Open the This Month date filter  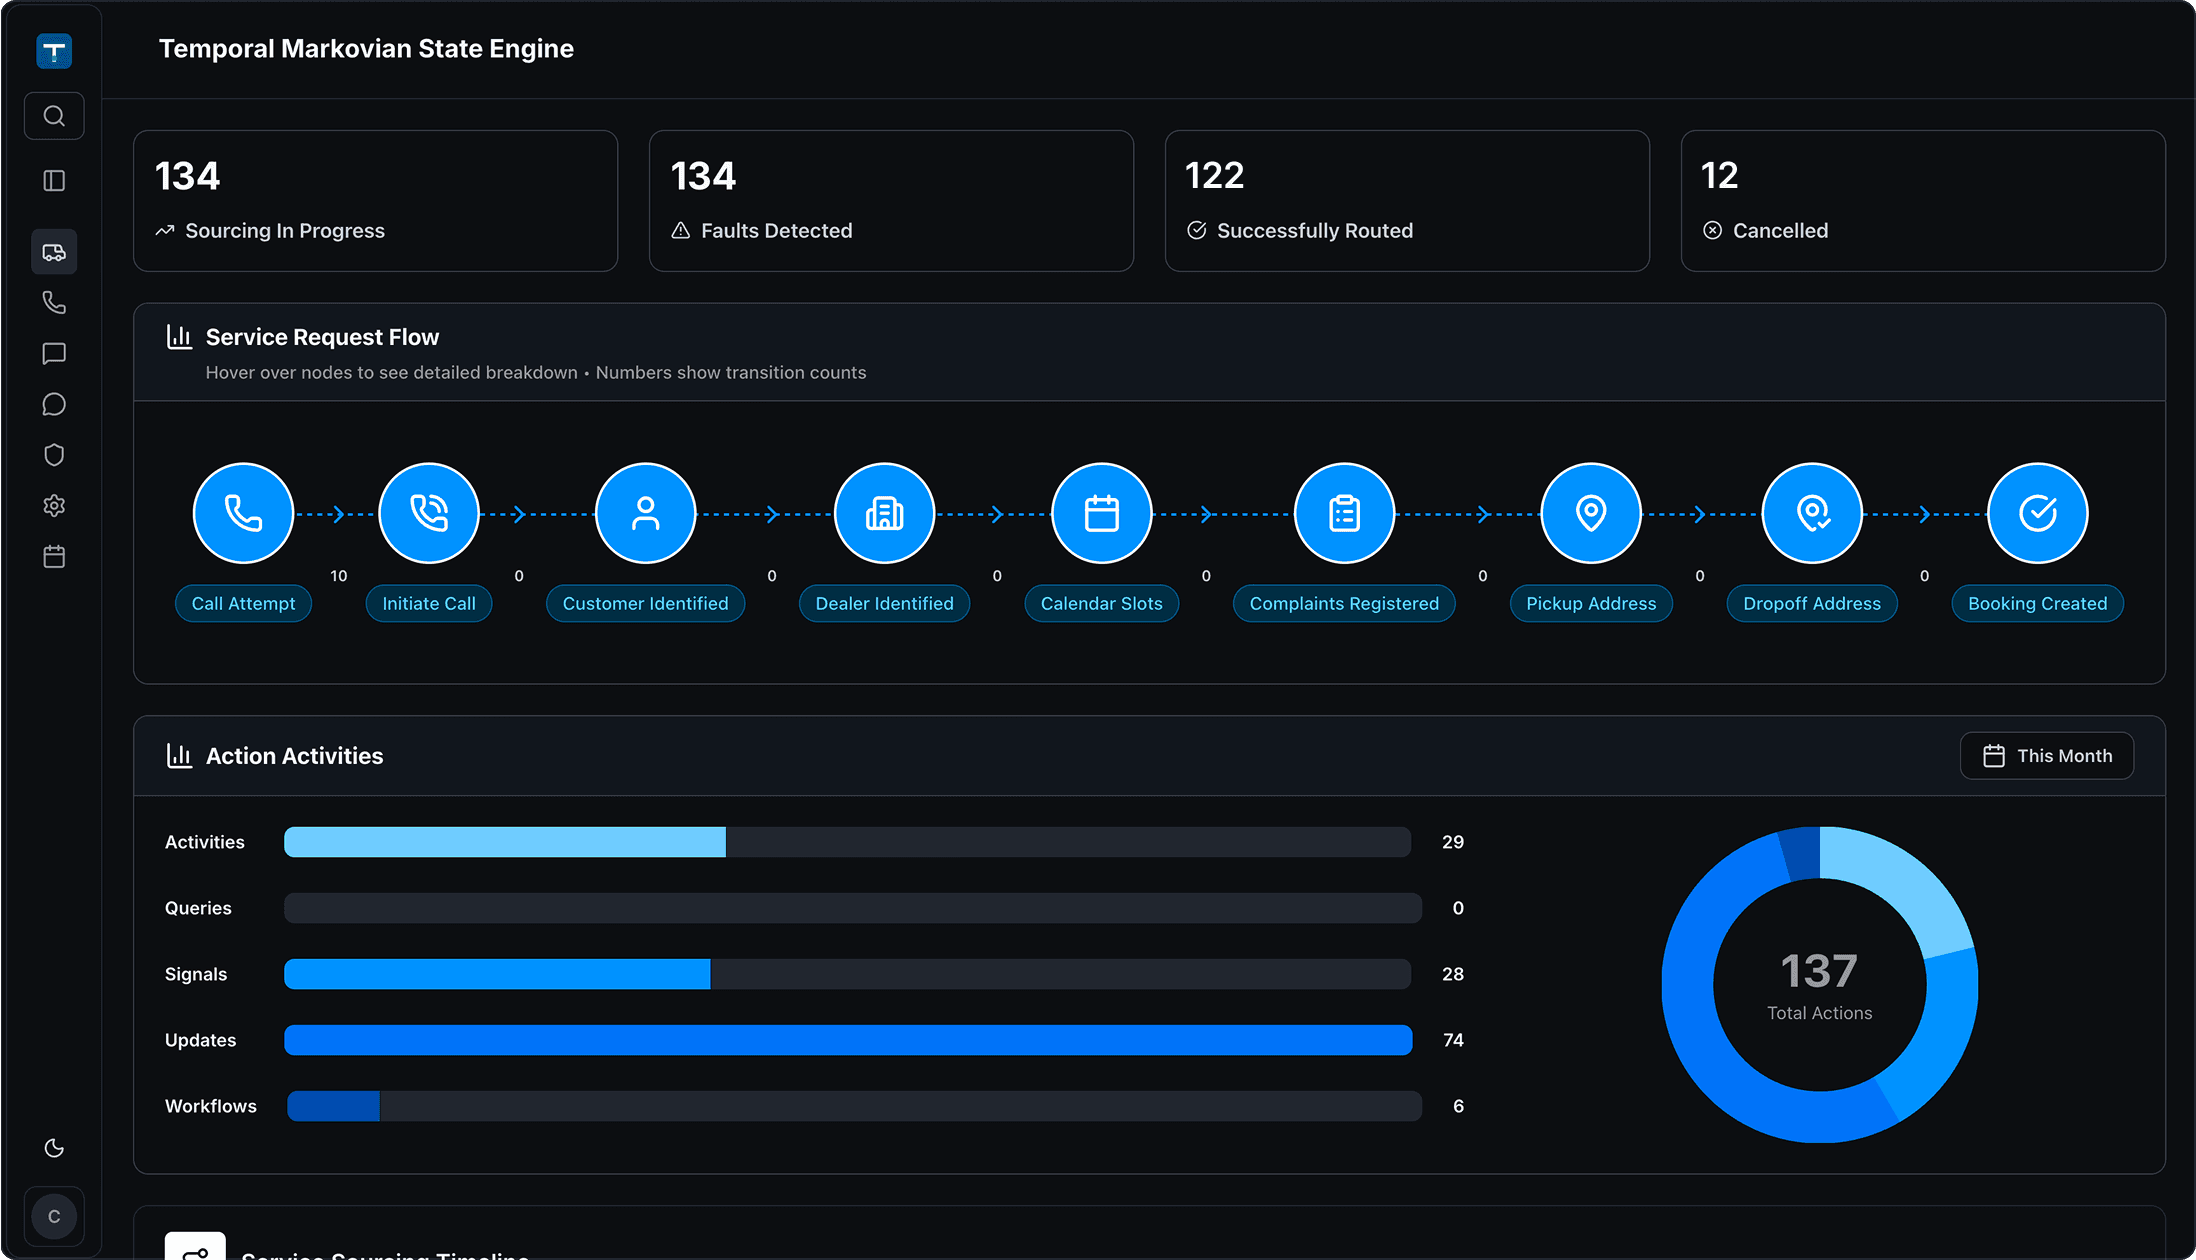click(x=2046, y=755)
